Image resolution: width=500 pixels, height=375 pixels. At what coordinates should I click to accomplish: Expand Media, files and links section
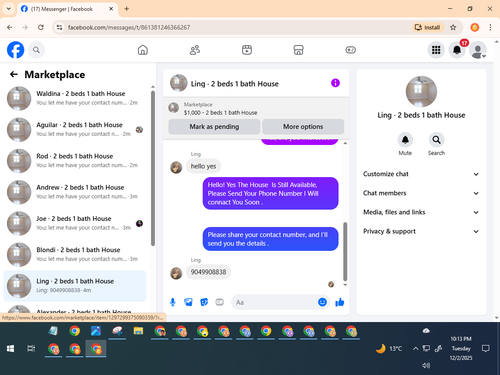[421, 212]
